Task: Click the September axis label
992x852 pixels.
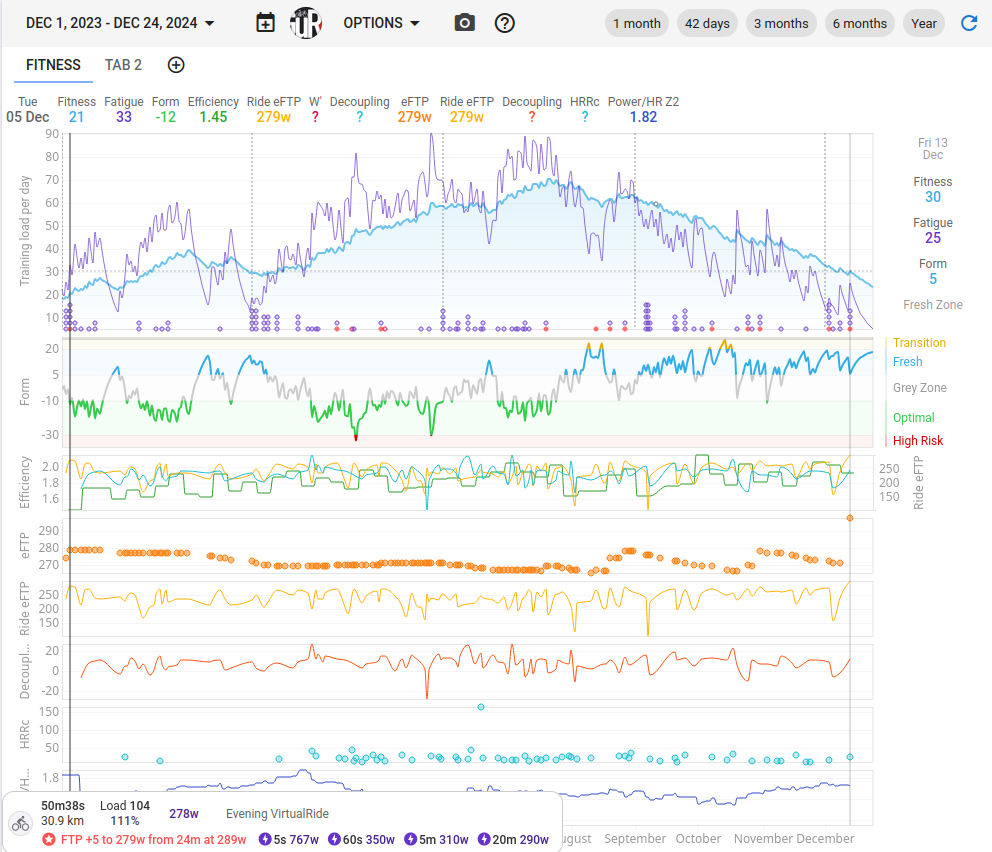Action: pos(635,839)
